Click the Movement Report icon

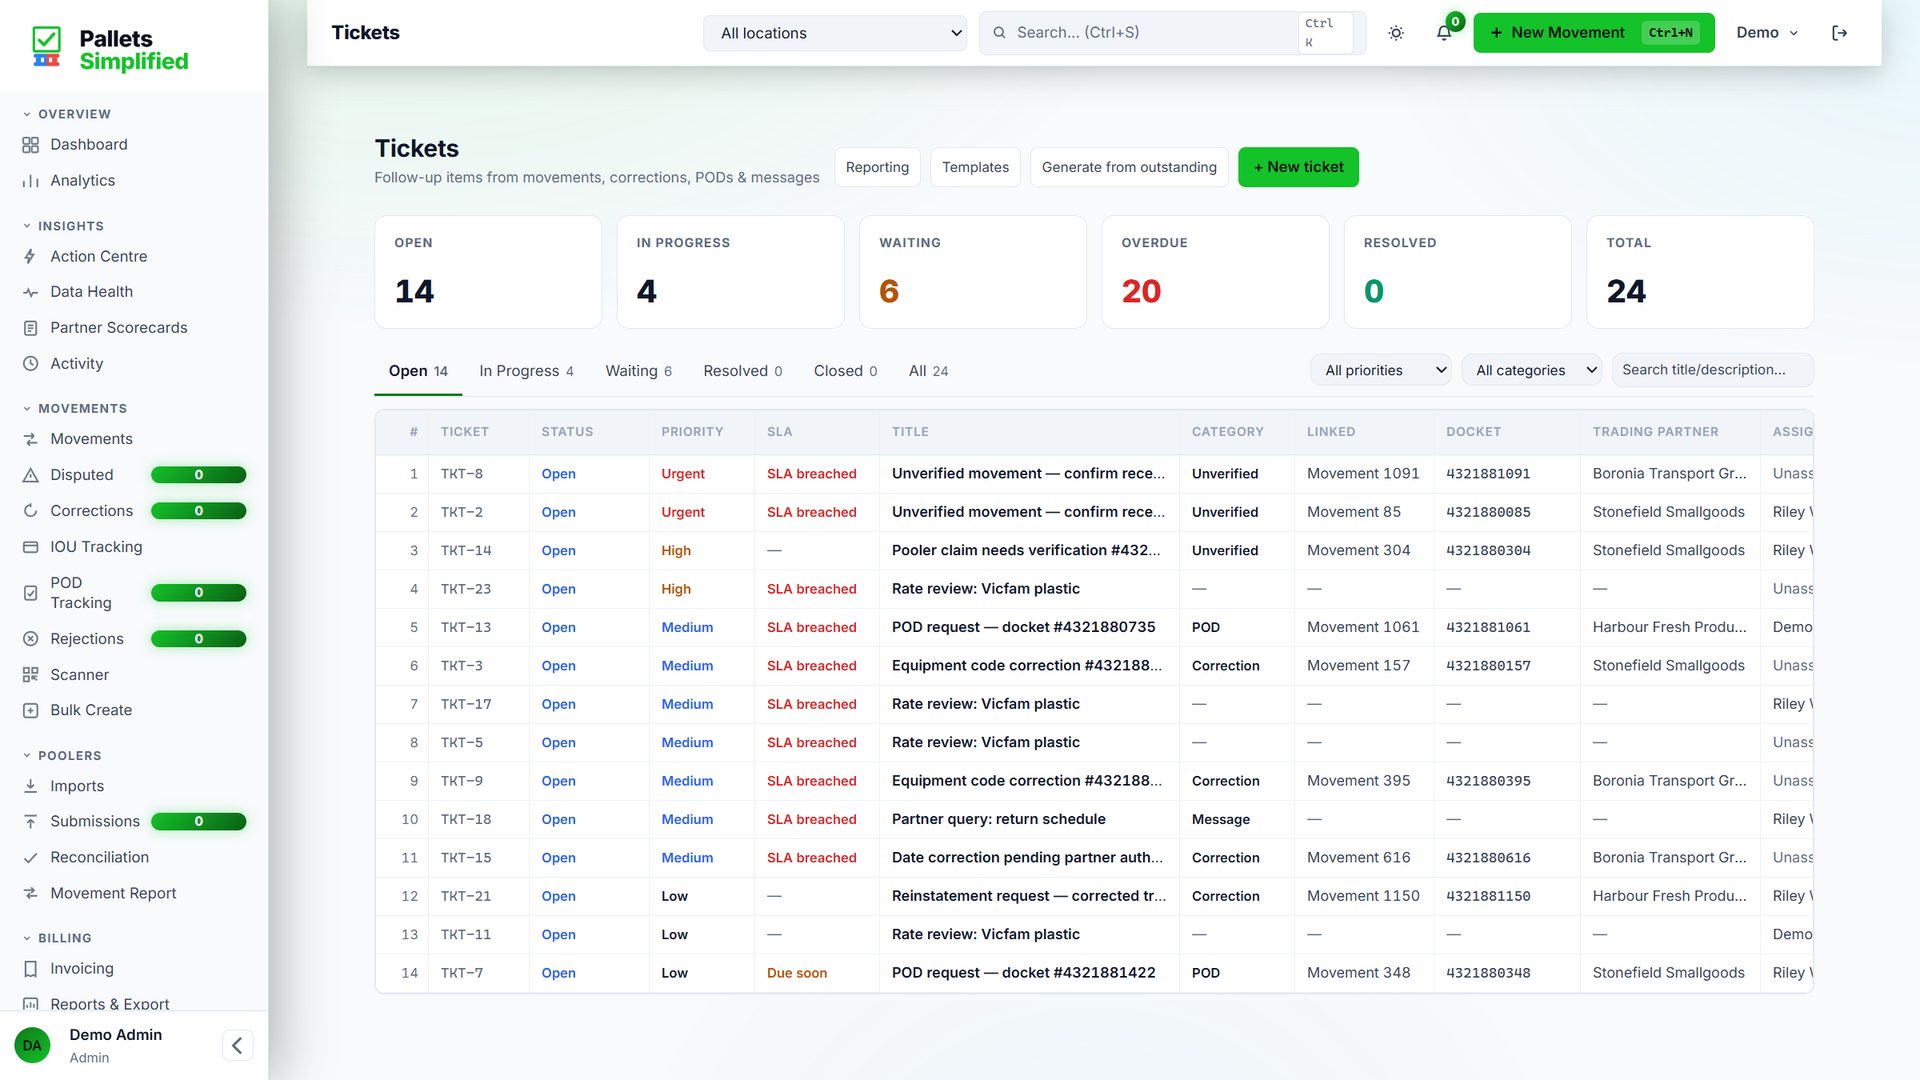tap(30, 893)
